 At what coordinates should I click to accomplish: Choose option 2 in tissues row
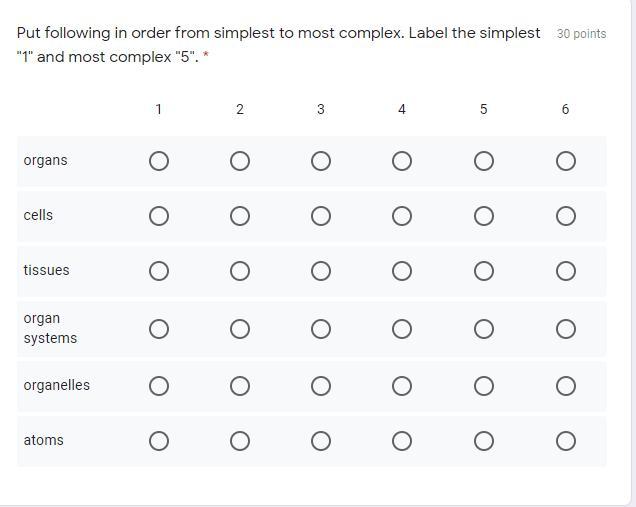pyautogui.click(x=240, y=271)
